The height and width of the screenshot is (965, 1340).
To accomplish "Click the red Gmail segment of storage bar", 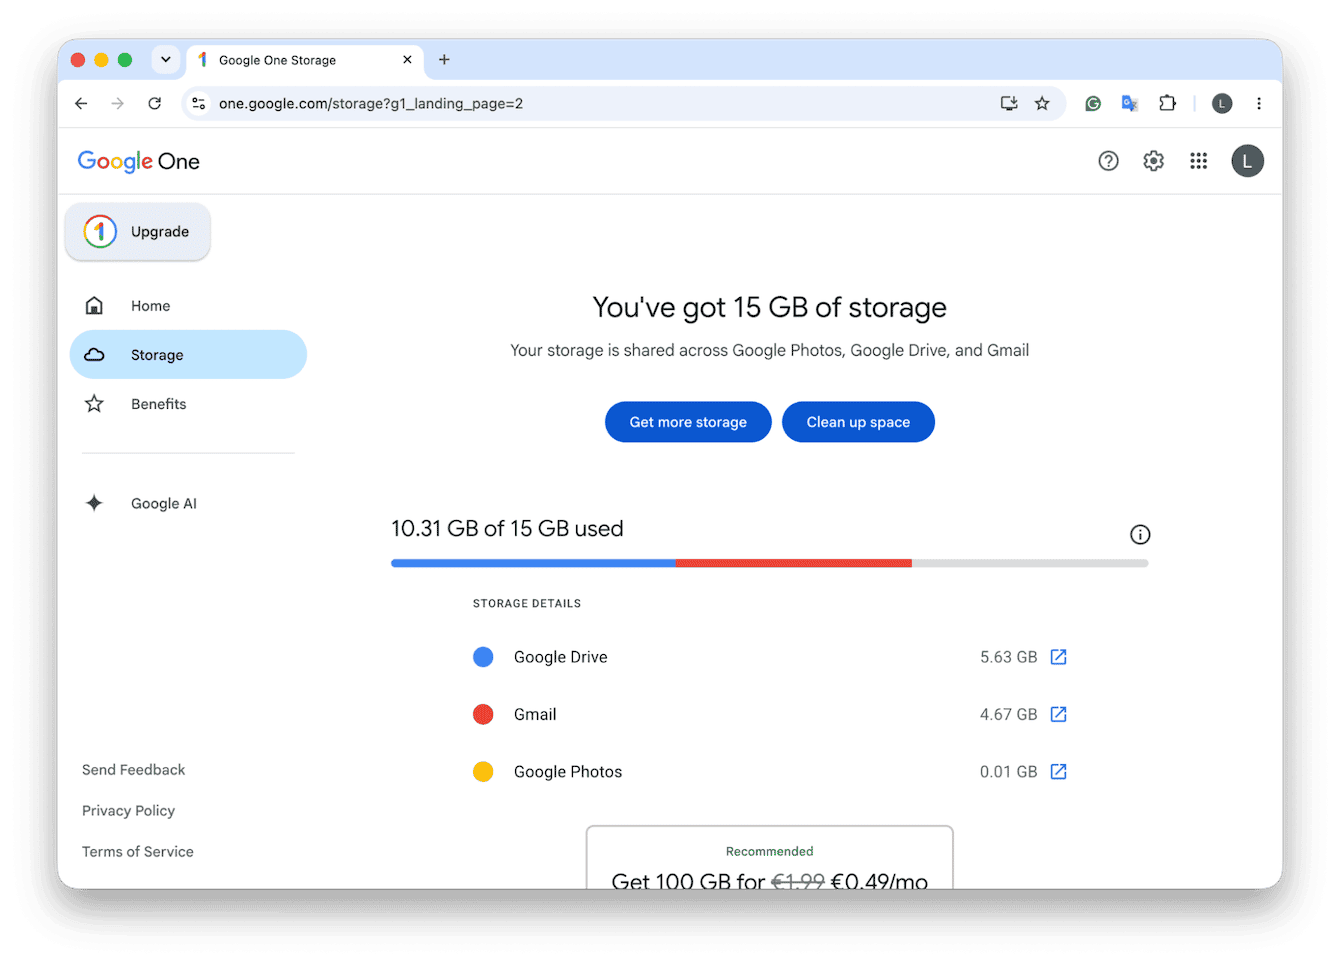I will pyautogui.click(x=794, y=563).
